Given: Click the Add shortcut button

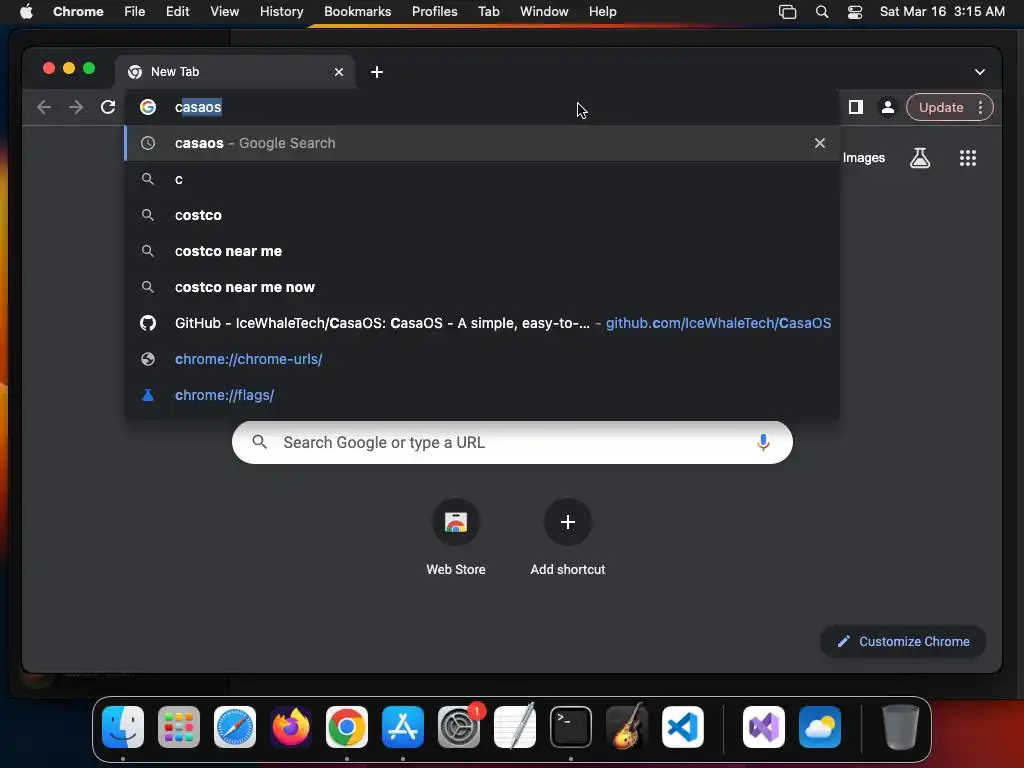Looking at the screenshot, I should [x=568, y=537].
